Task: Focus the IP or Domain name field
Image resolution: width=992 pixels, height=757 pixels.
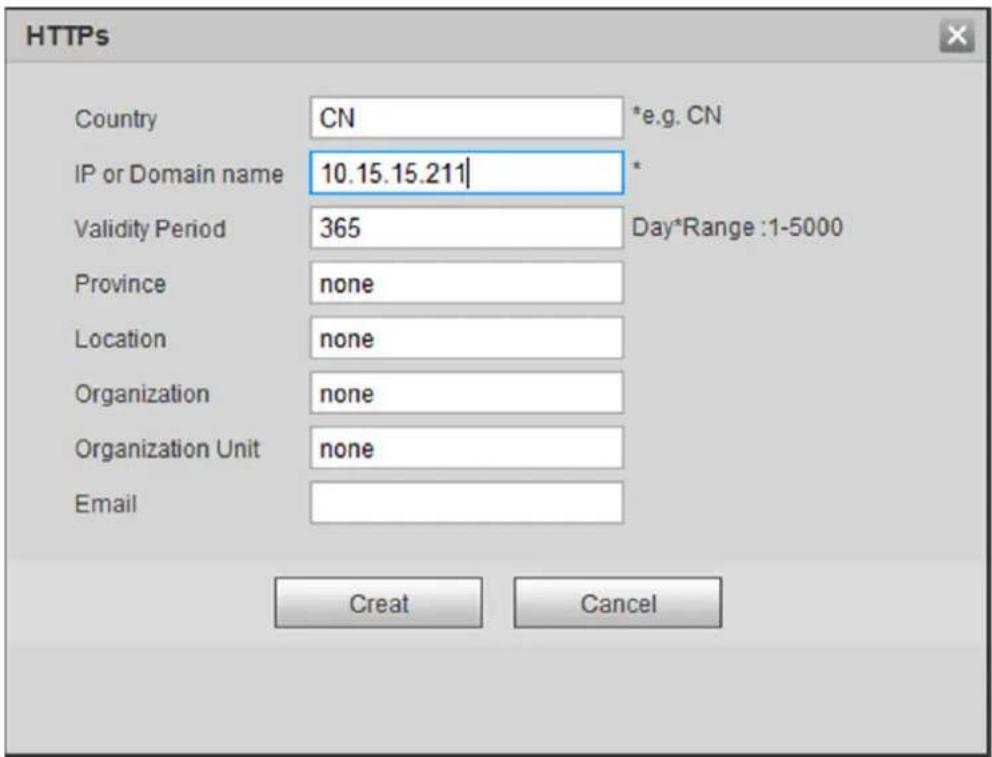Action: [466, 173]
